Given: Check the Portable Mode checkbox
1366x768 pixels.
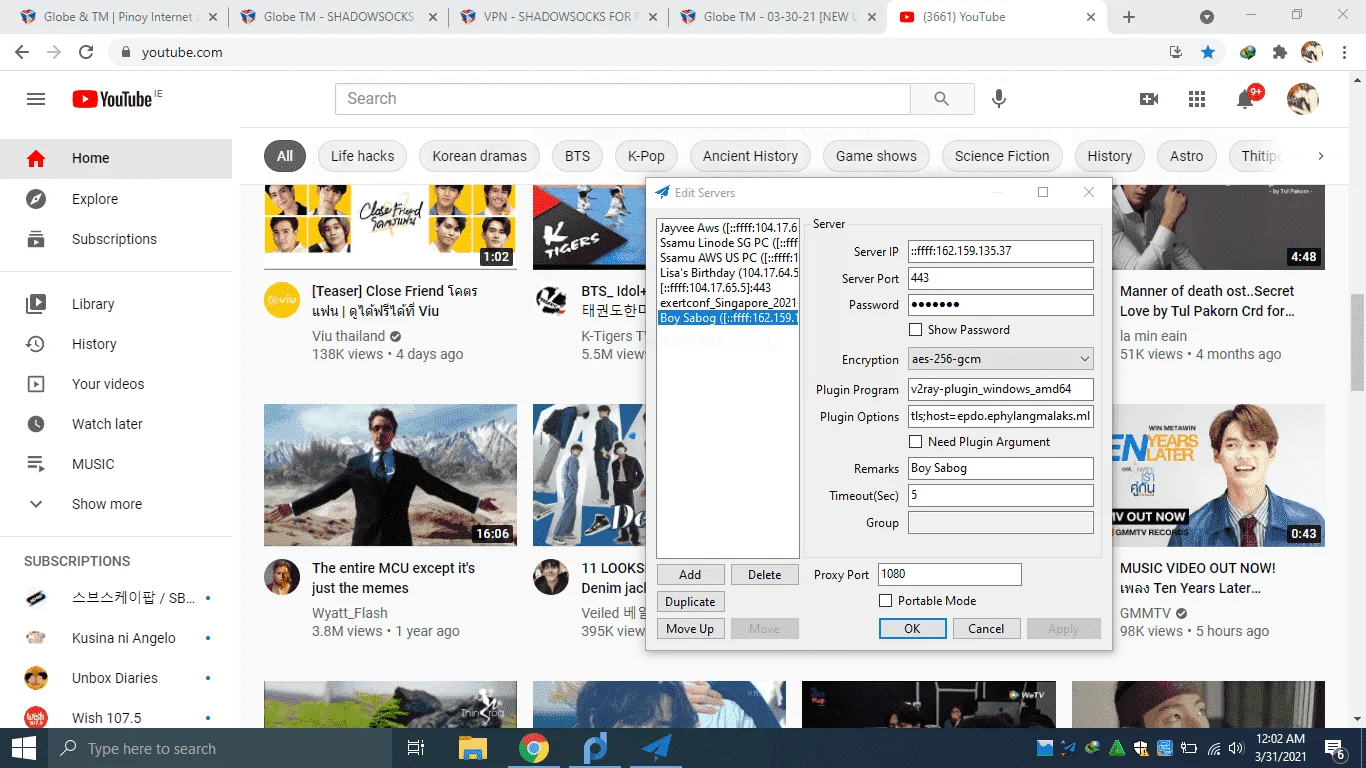Looking at the screenshot, I should point(885,601).
